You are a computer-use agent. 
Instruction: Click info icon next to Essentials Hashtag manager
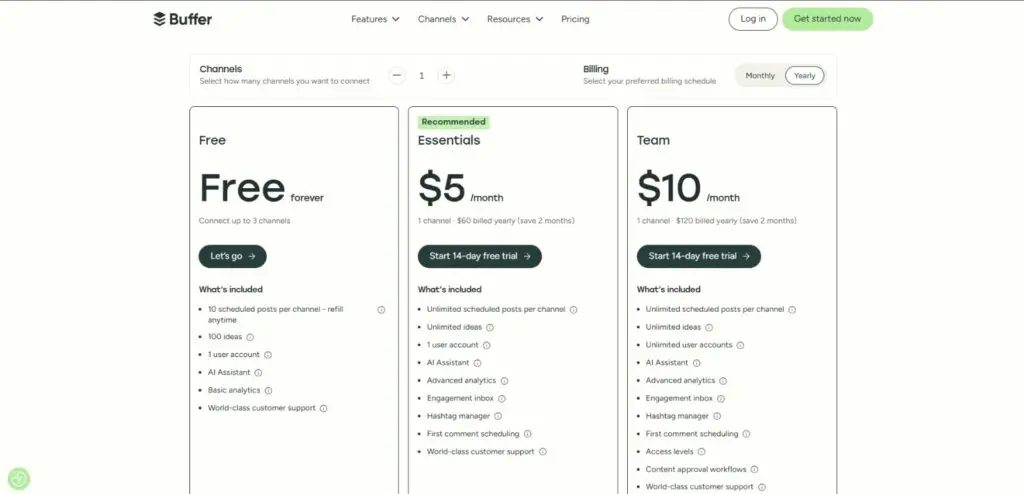click(497, 416)
